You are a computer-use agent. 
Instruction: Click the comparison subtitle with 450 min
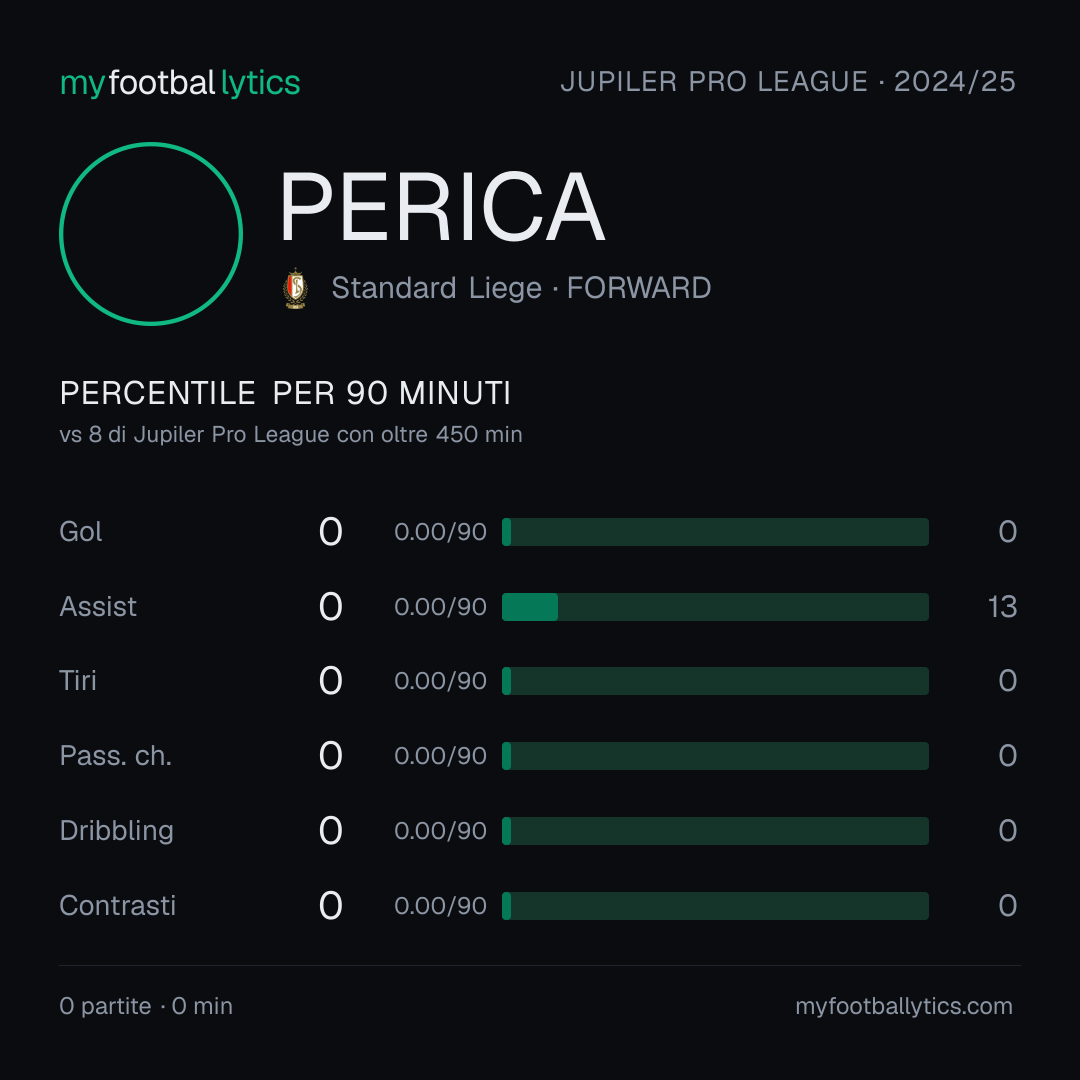(x=291, y=435)
